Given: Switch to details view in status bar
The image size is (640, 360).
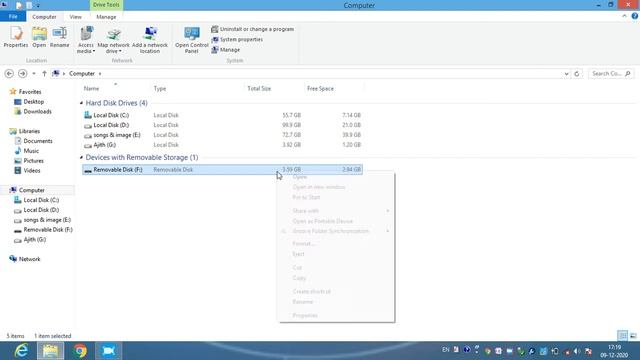Looking at the screenshot, I should [622, 336].
